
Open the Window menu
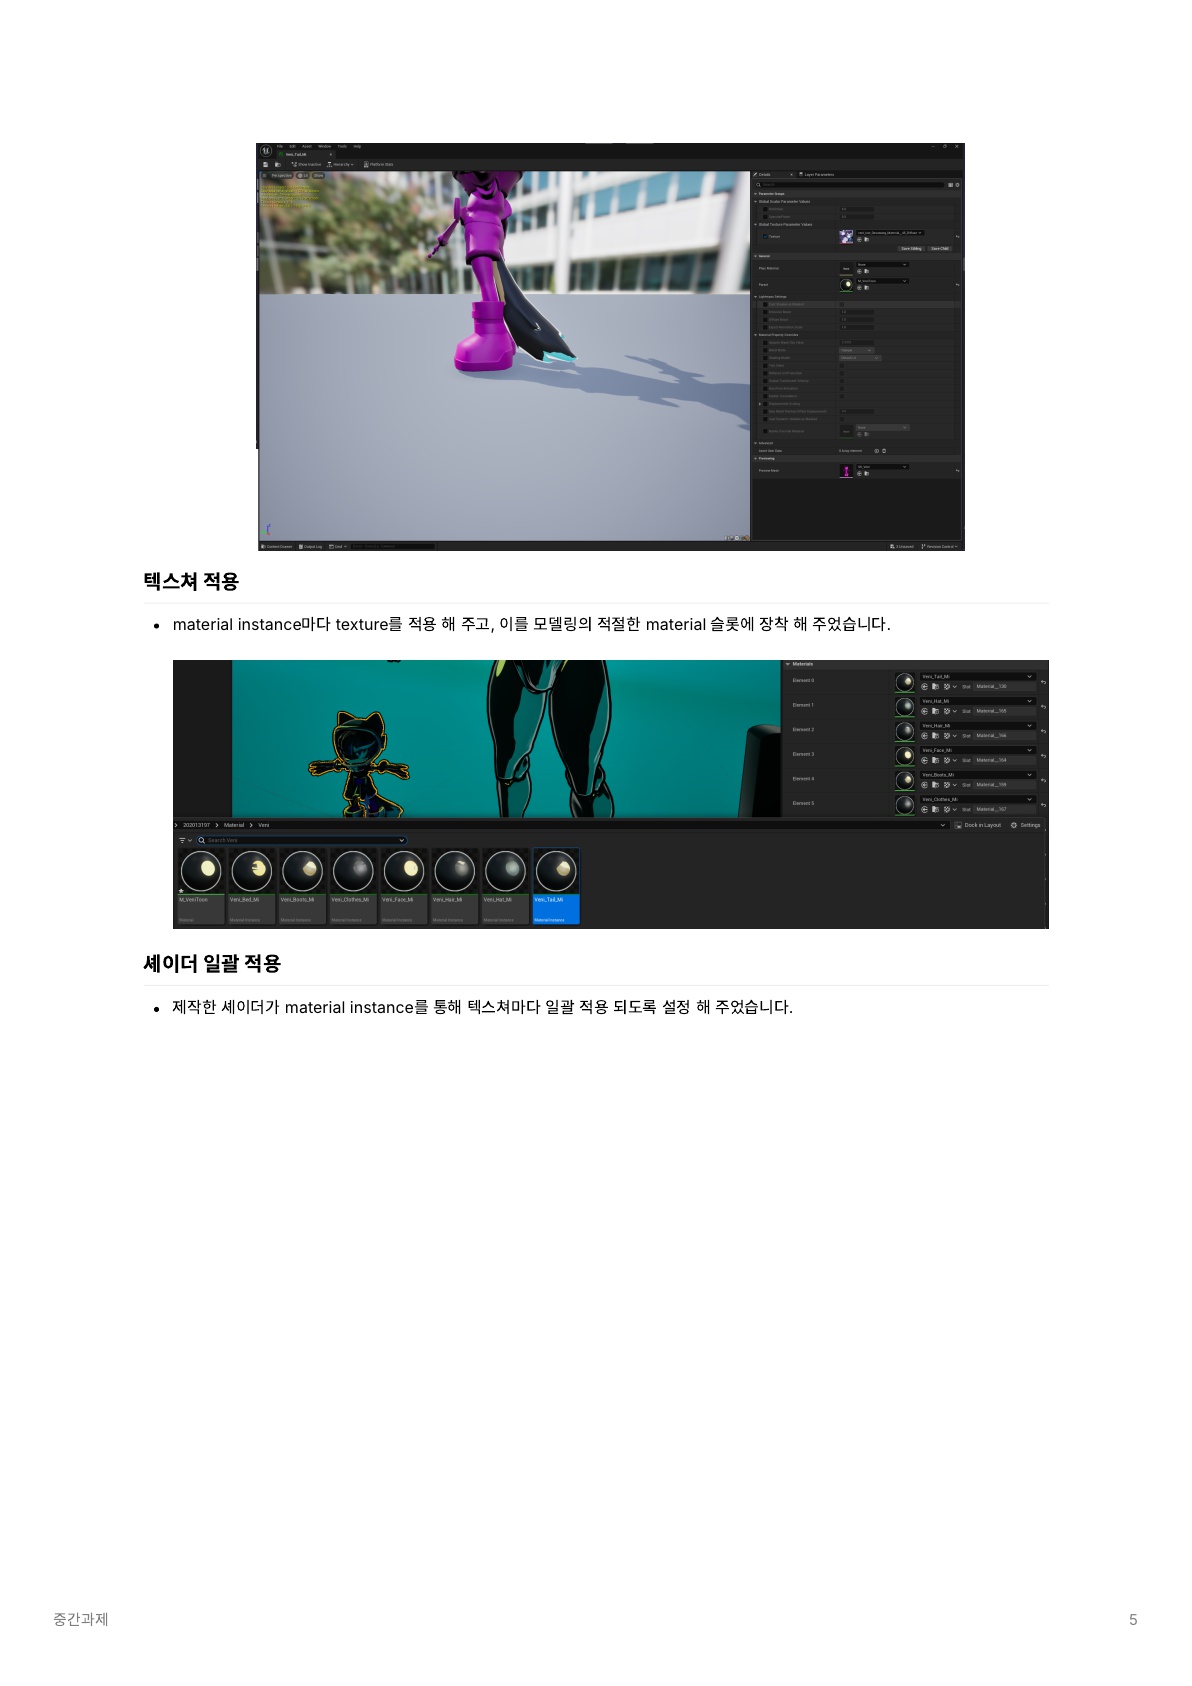(x=325, y=146)
